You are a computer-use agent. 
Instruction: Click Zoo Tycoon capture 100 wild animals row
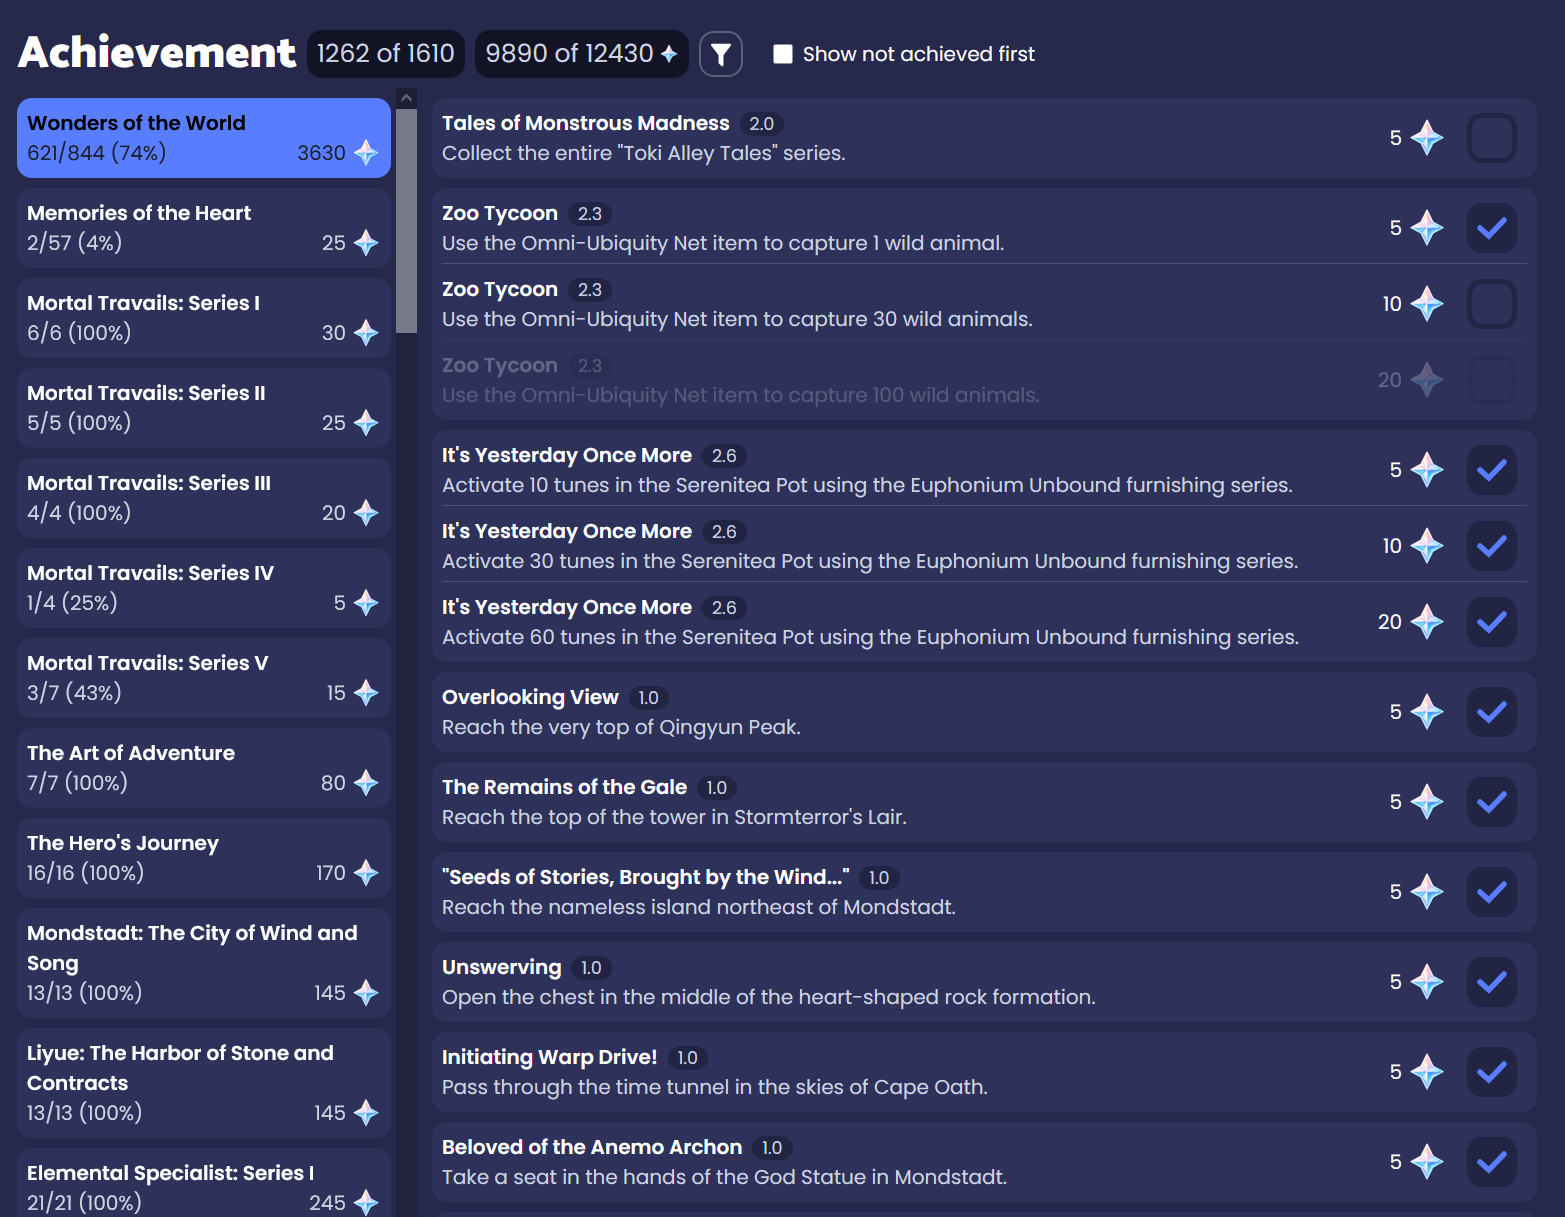pyautogui.click(x=984, y=380)
